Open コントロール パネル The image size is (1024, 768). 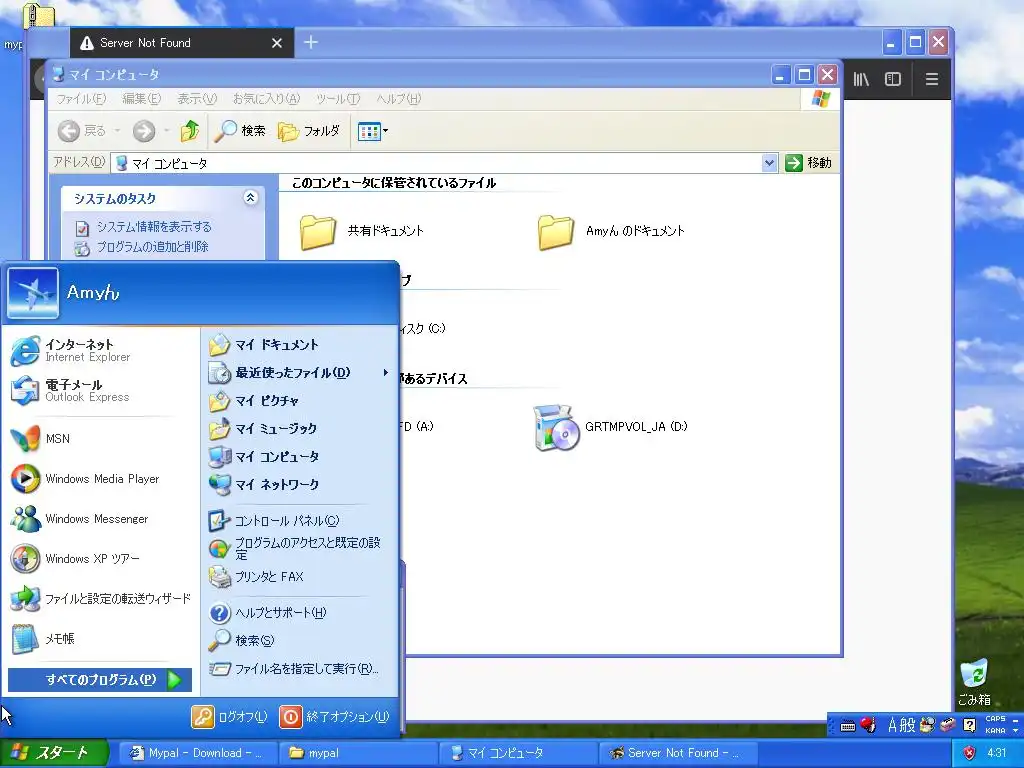click(x=298, y=520)
